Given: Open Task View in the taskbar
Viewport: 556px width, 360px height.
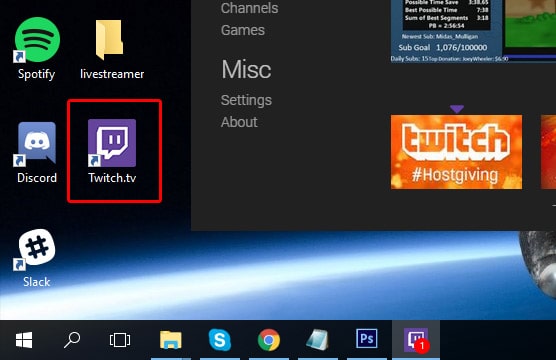Looking at the screenshot, I should 120,340.
